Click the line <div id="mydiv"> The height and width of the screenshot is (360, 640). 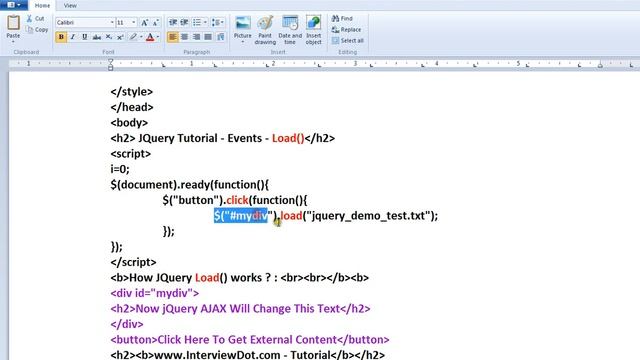pyautogui.click(x=155, y=293)
